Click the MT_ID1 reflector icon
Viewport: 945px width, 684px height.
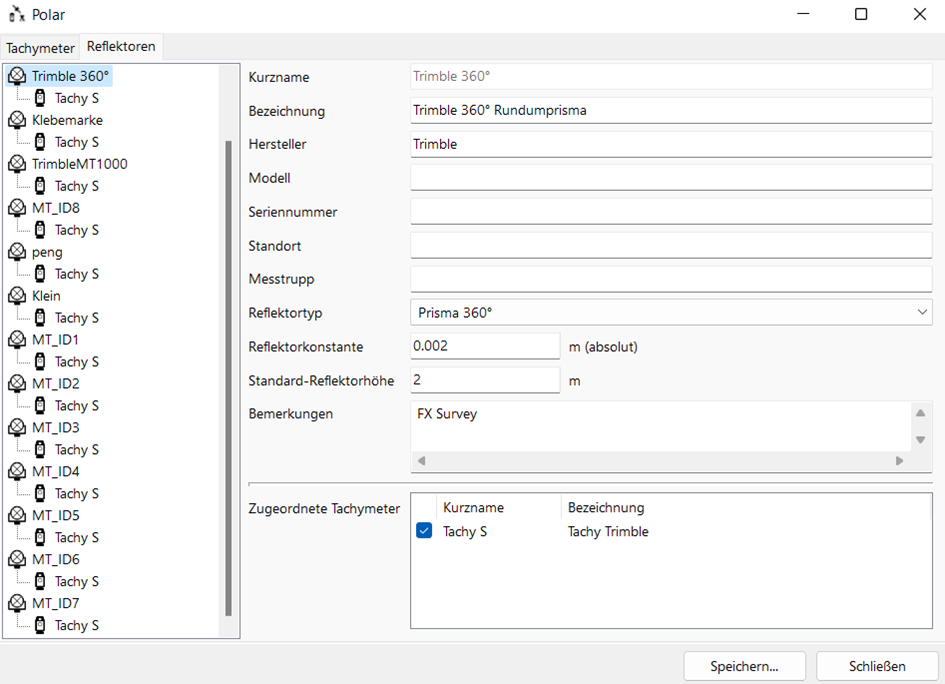17,340
